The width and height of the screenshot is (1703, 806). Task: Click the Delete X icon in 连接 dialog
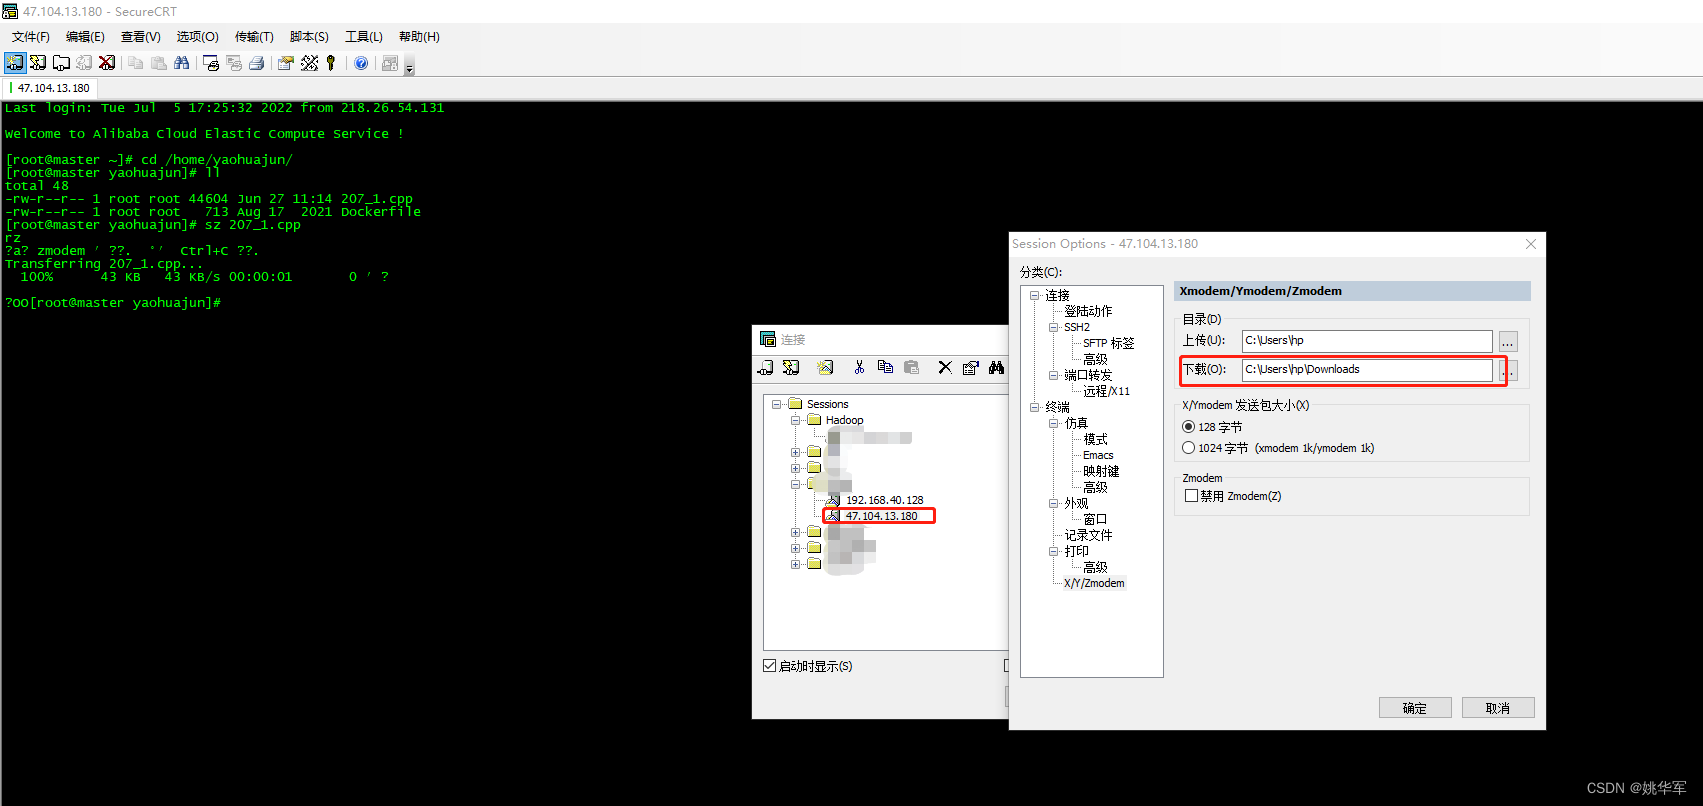pos(945,368)
